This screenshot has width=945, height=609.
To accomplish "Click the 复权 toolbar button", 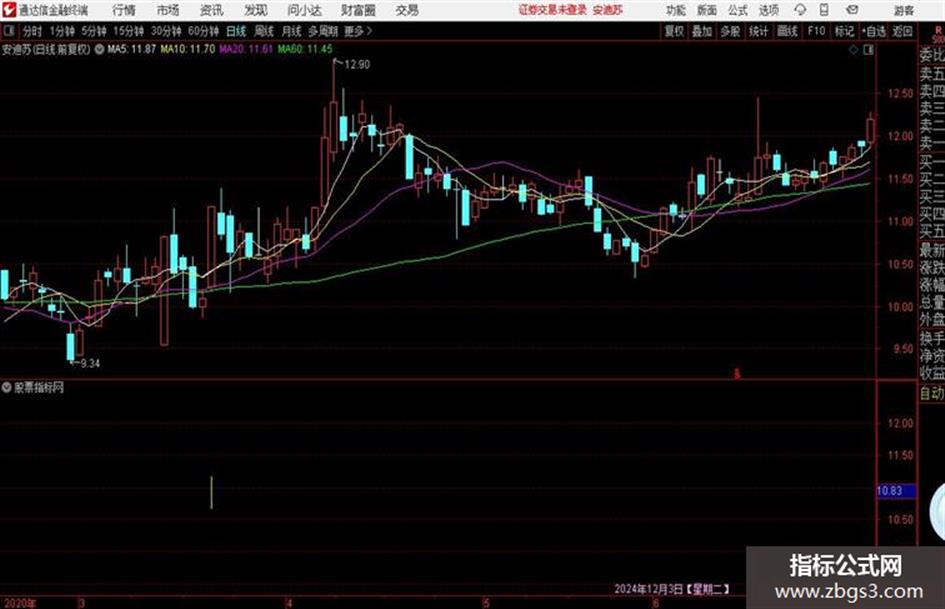I will click(674, 31).
